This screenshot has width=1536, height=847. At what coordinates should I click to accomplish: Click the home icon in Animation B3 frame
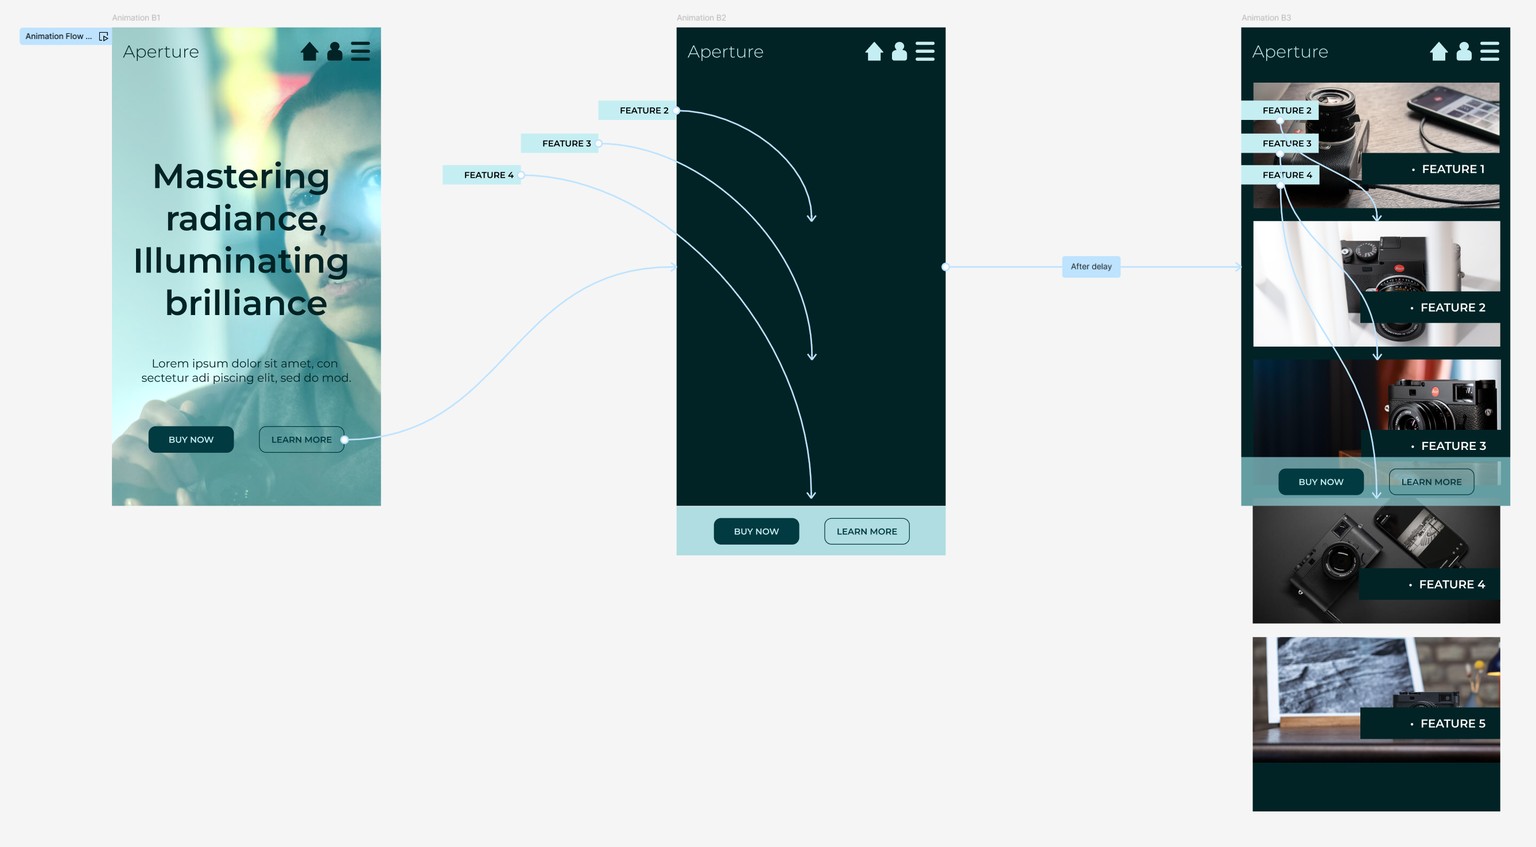1439,51
